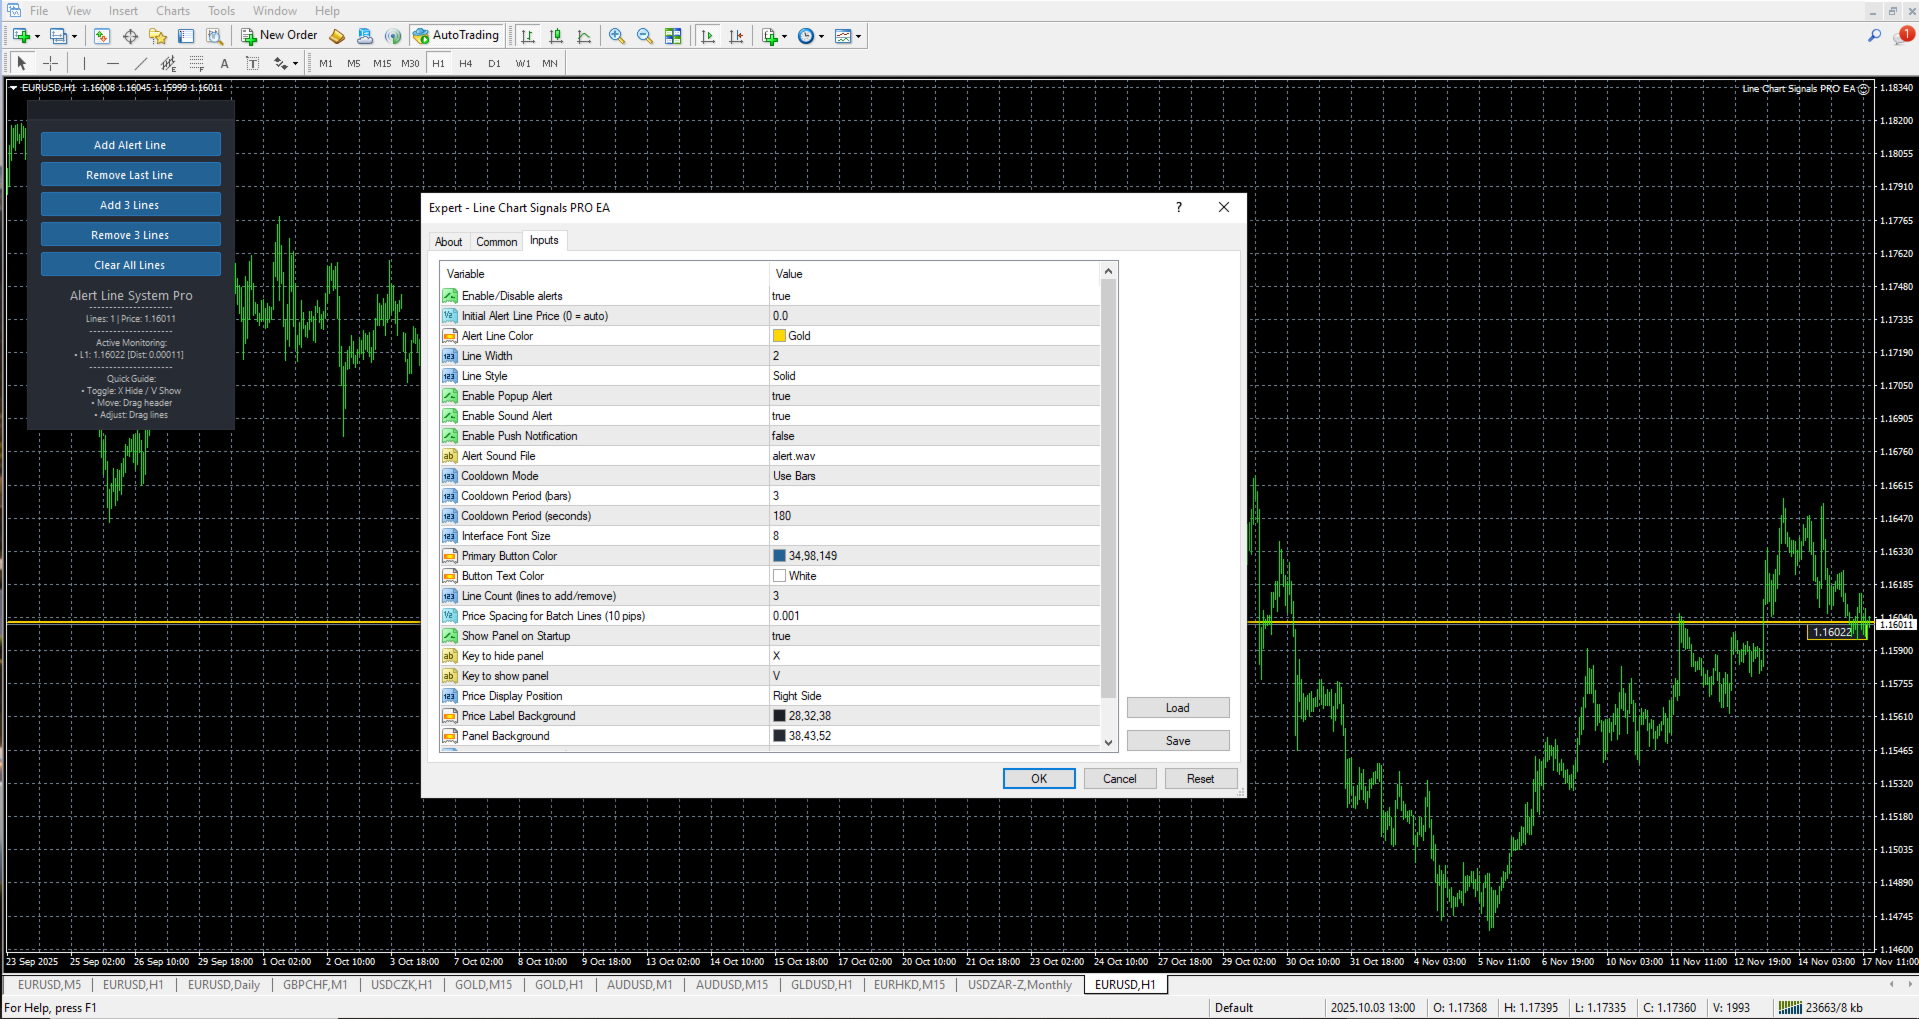
Task: Zoom in on the chart
Action: click(x=617, y=36)
